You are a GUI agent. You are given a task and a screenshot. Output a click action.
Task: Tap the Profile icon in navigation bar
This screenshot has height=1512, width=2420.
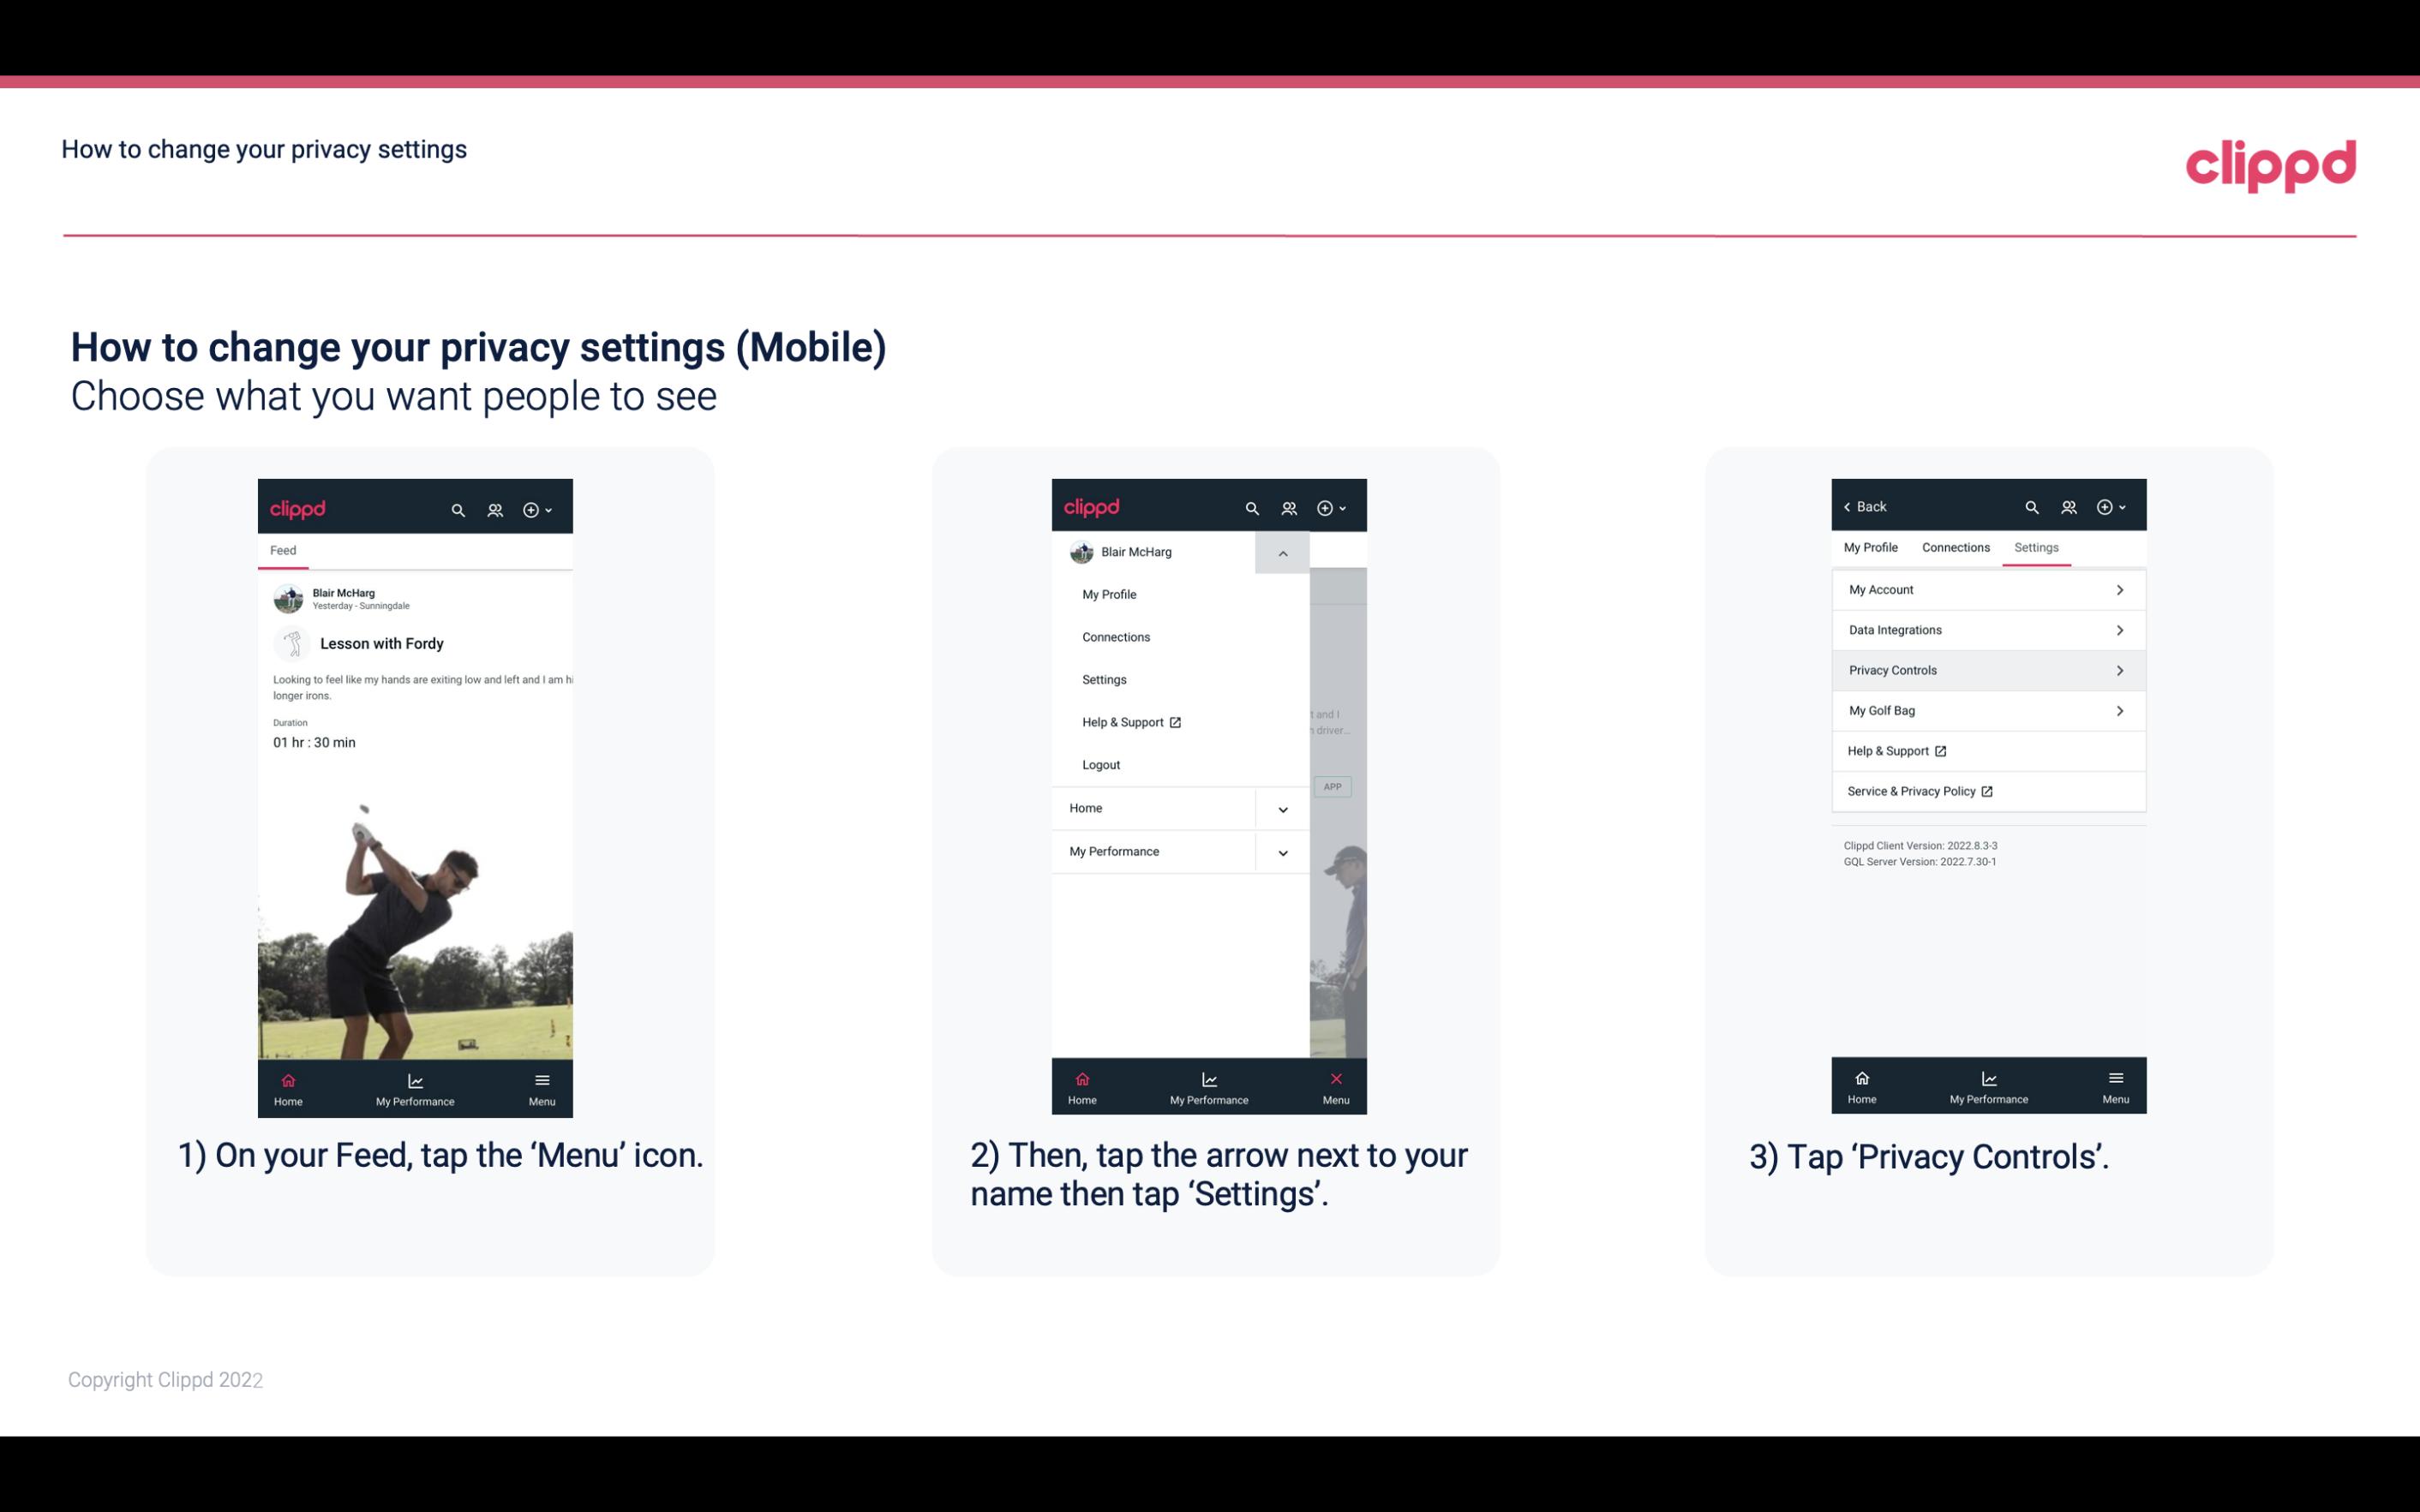(496, 507)
